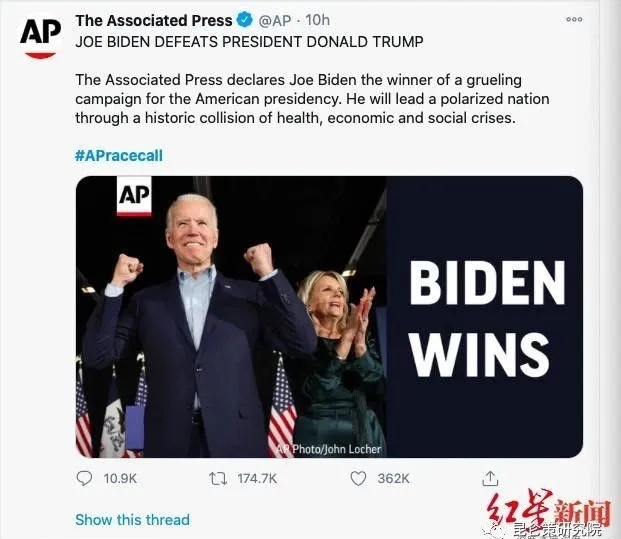Image resolution: width=621 pixels, height=539 pixels.
Task: Open the Biden Wins image
Action: coord(329,317)
